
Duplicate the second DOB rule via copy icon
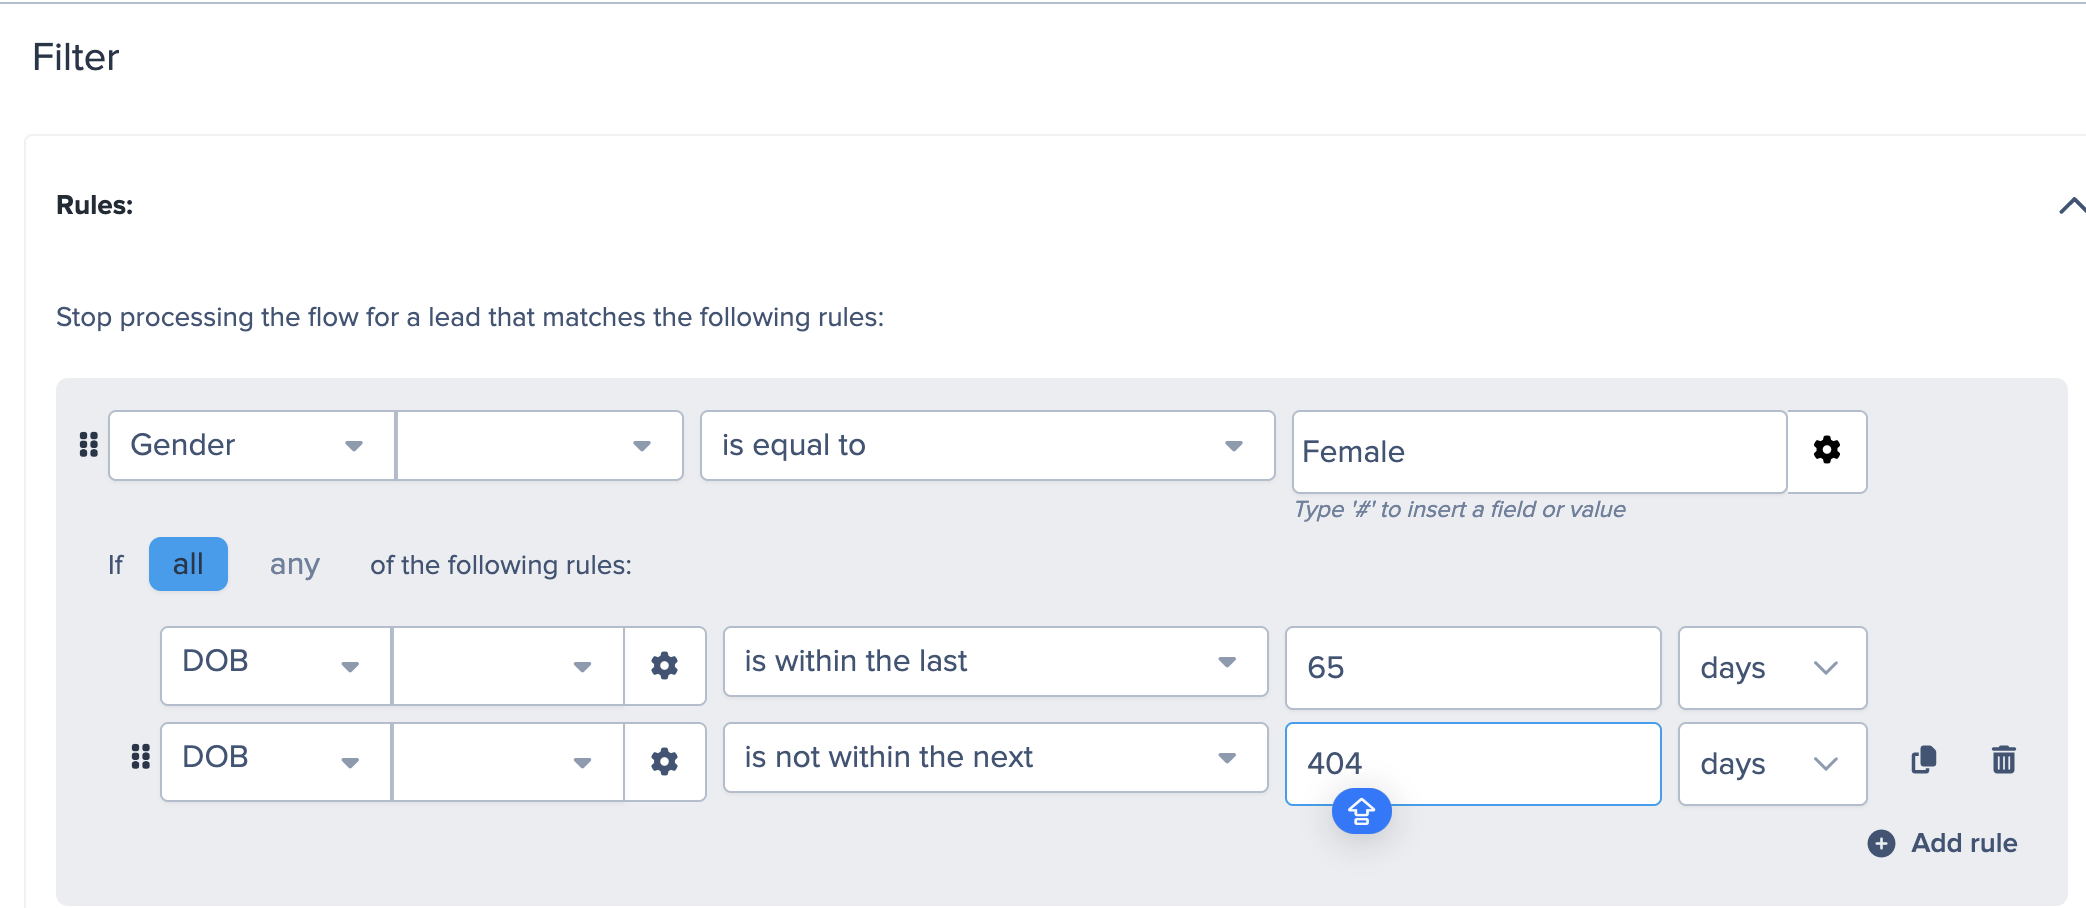coord(1924,760)
